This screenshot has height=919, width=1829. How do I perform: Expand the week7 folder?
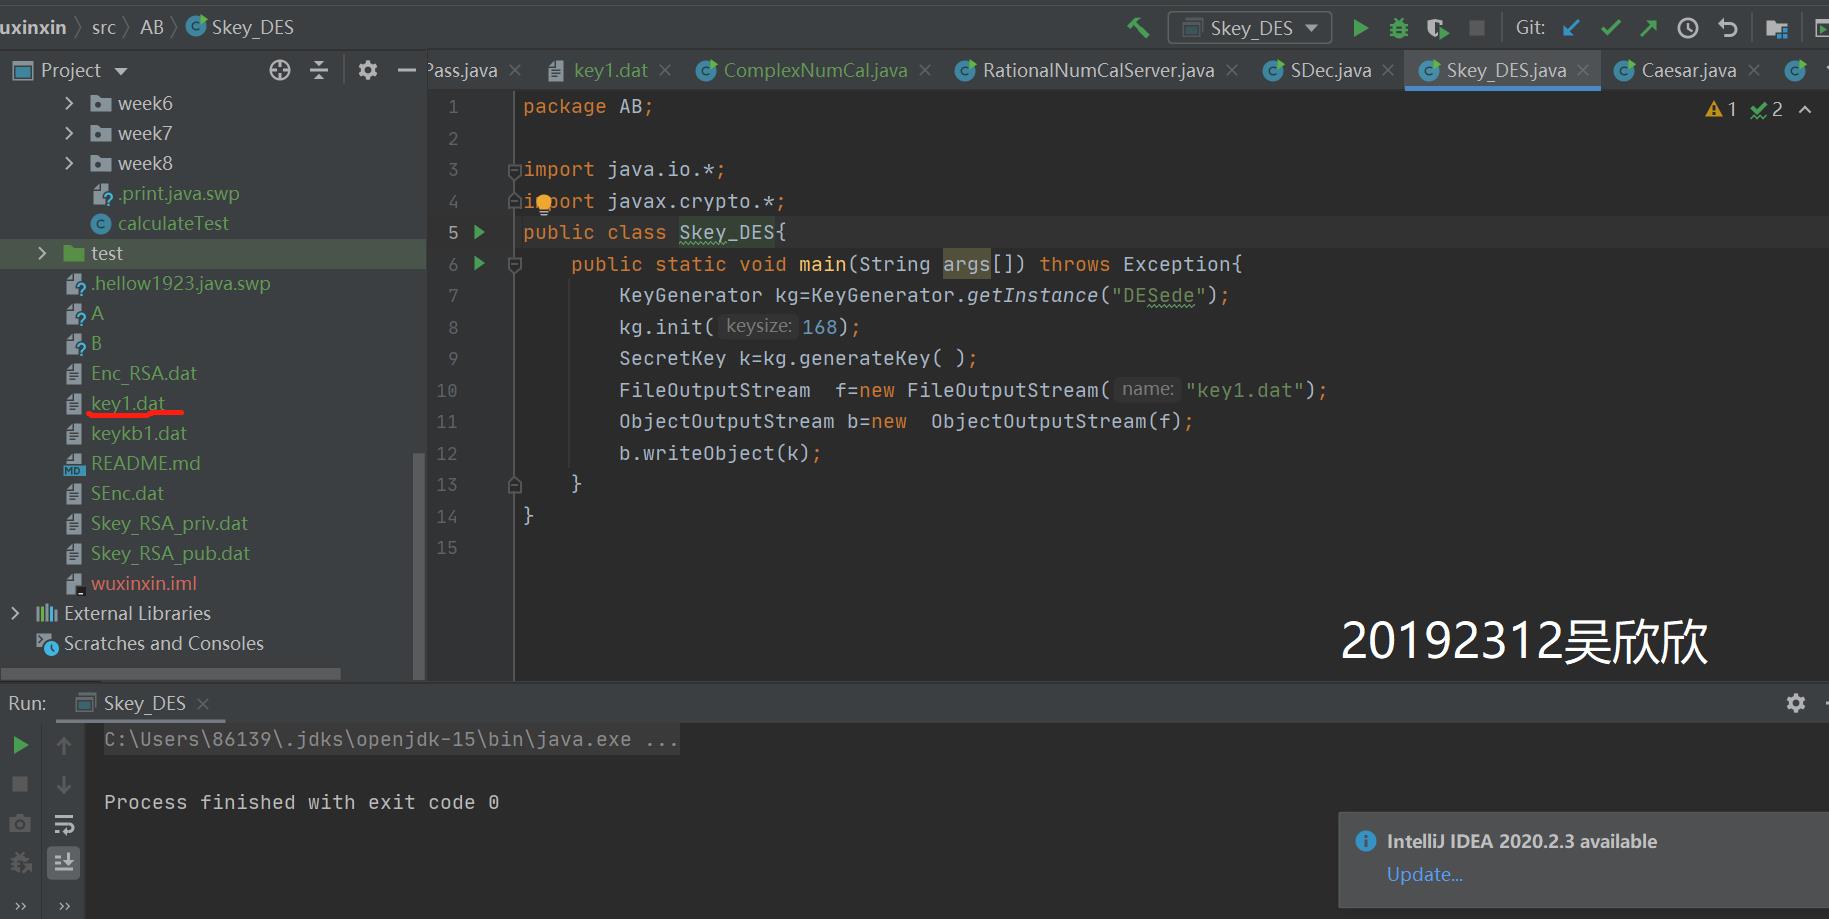[69, 133]
